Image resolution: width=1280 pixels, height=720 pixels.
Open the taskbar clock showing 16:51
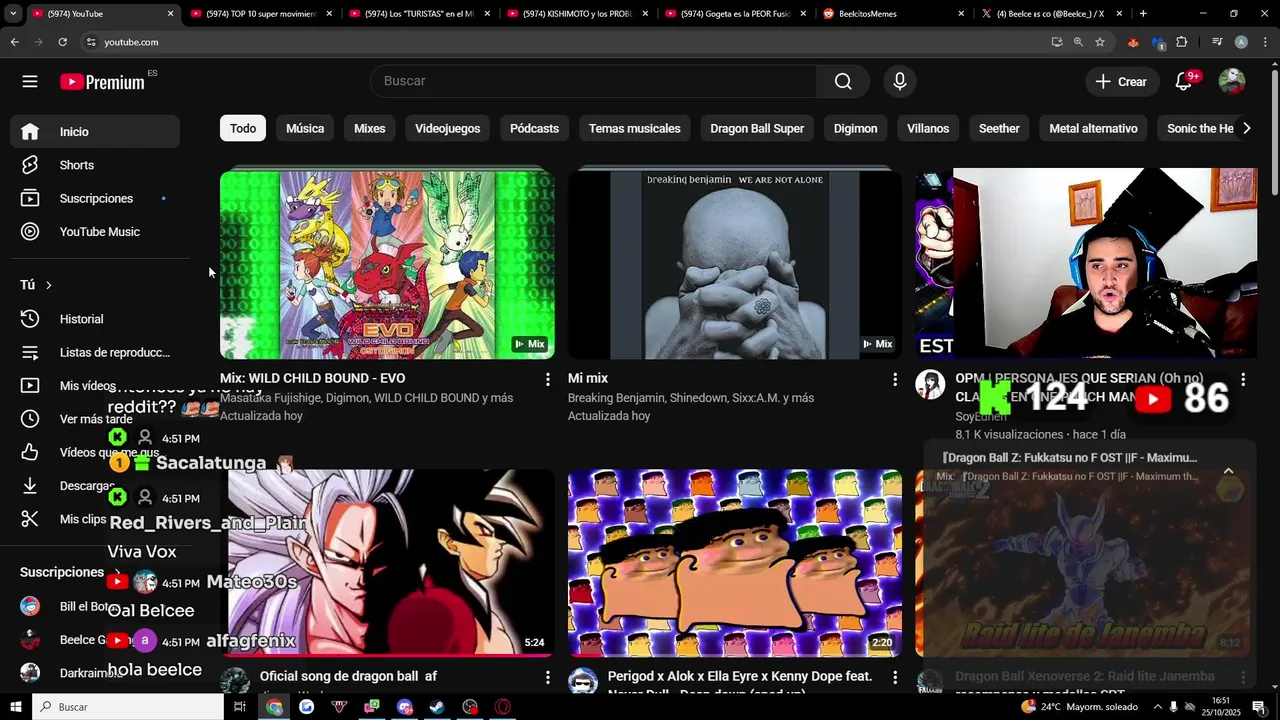point(1221,707)
